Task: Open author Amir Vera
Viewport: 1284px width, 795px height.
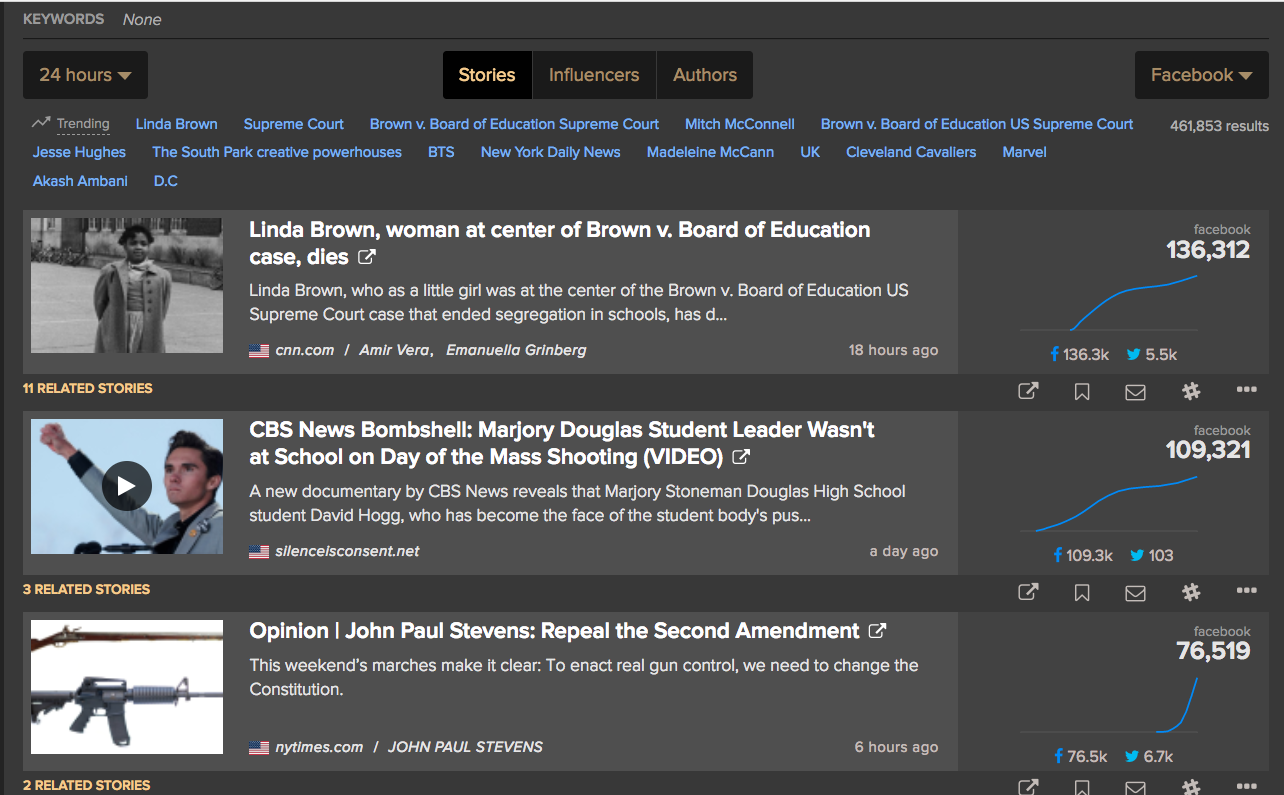Action: [393, 350]
